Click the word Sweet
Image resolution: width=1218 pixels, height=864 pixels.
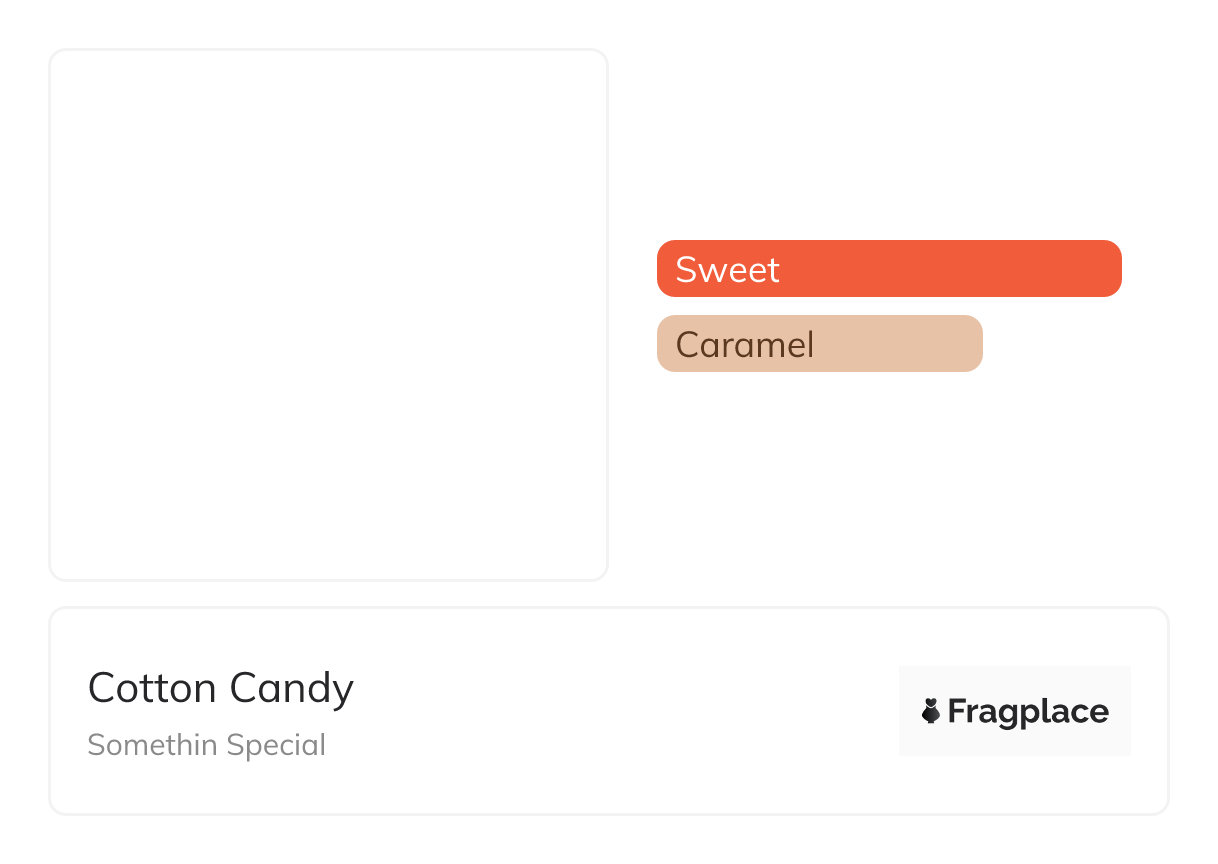[727, 270]
